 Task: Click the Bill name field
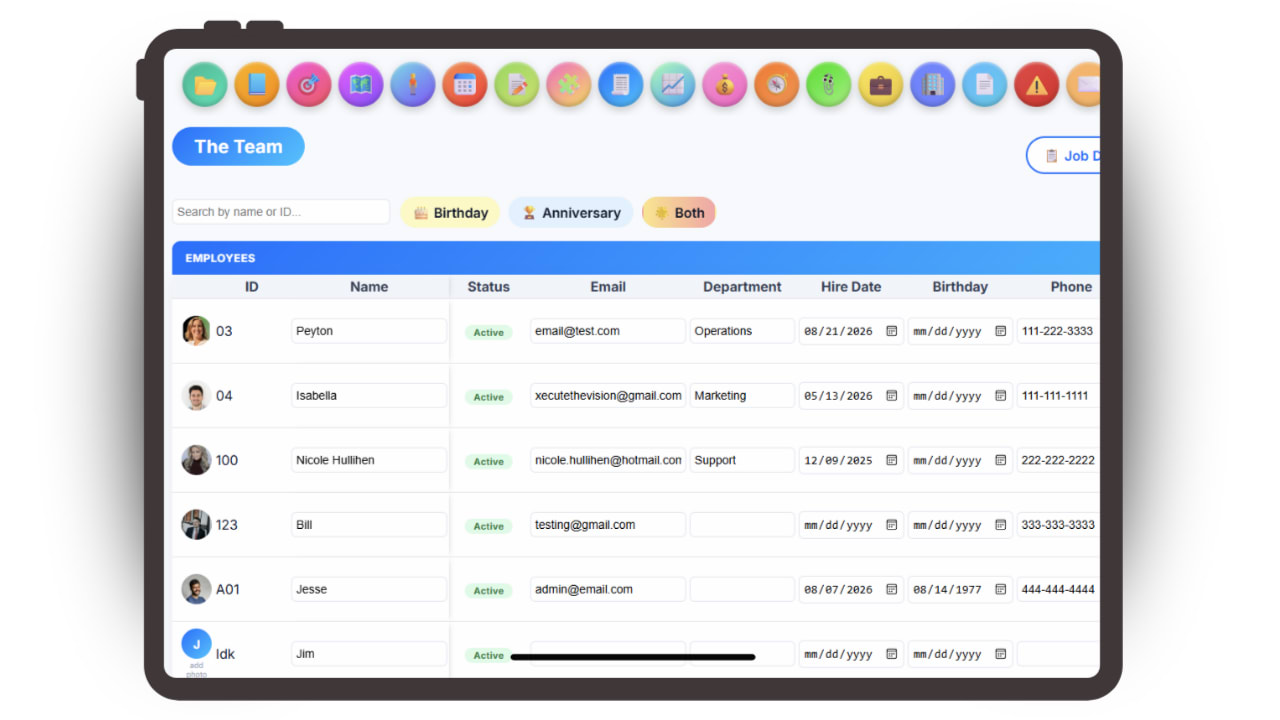[x=369, y=525]
